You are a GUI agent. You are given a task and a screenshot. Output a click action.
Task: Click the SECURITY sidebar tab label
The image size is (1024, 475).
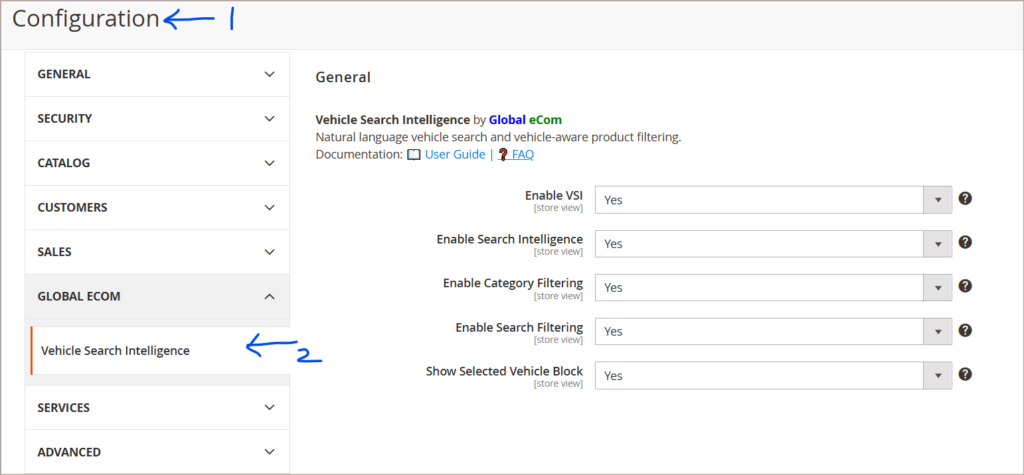65,118
